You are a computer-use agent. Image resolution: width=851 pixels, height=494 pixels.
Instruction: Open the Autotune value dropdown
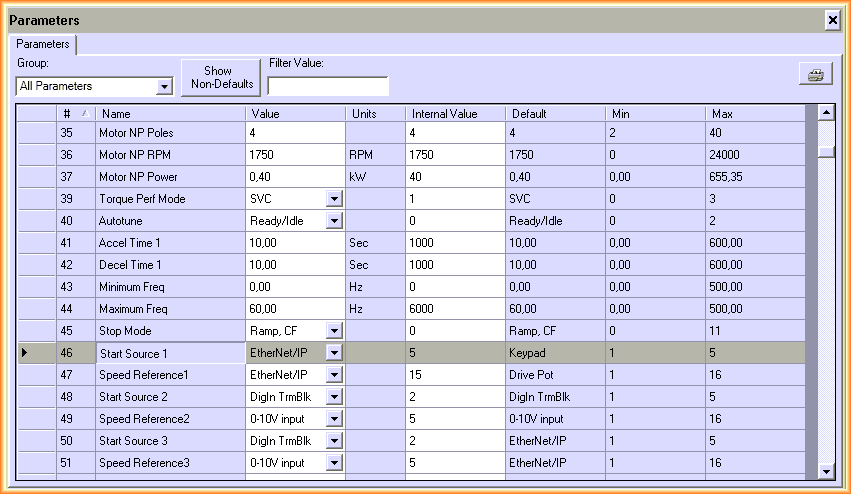pos(334,220)
